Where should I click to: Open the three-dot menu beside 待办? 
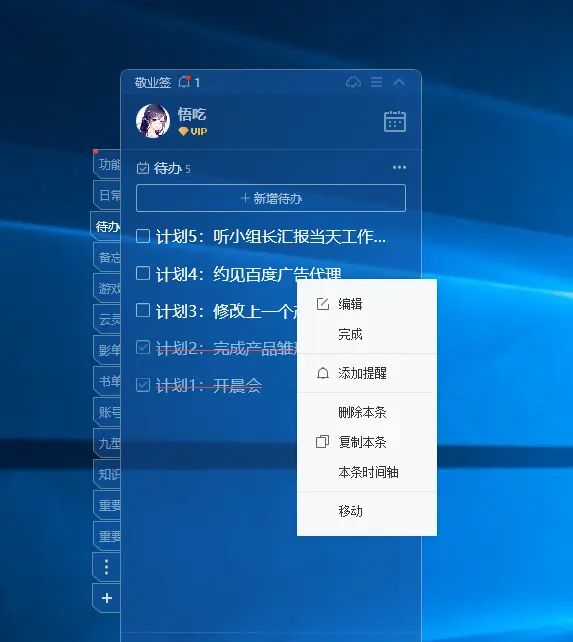[399, 167]
